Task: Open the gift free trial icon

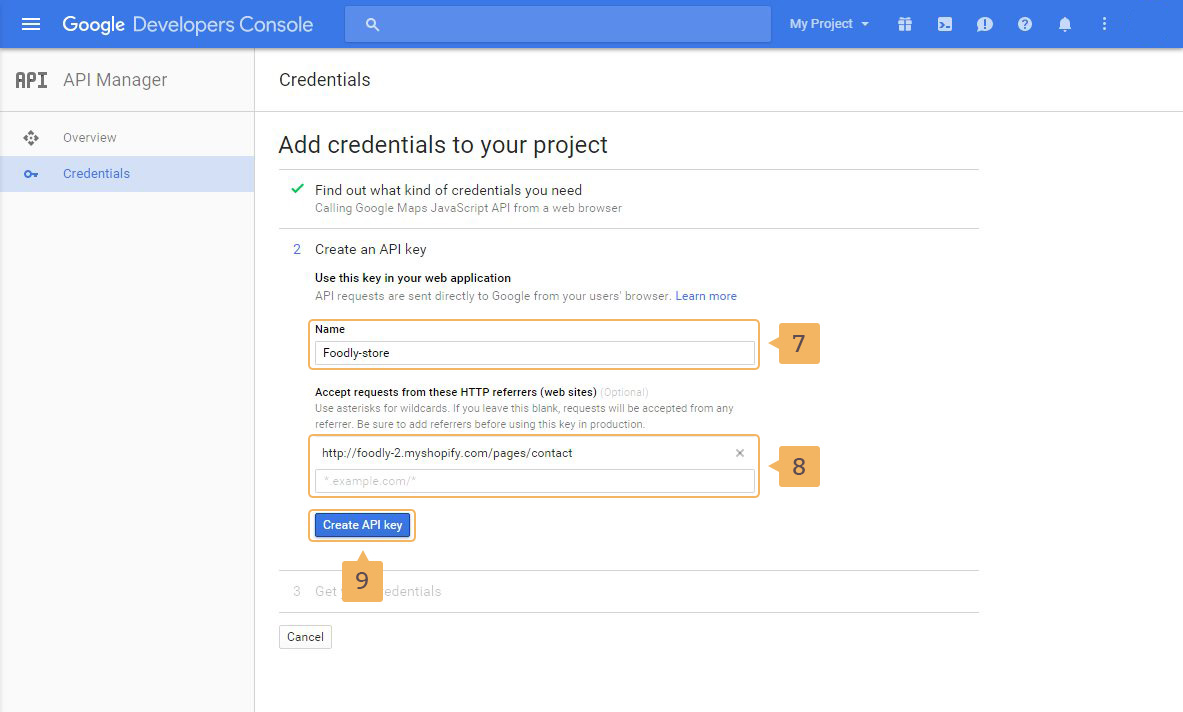Action: click(x=905, y=24)
